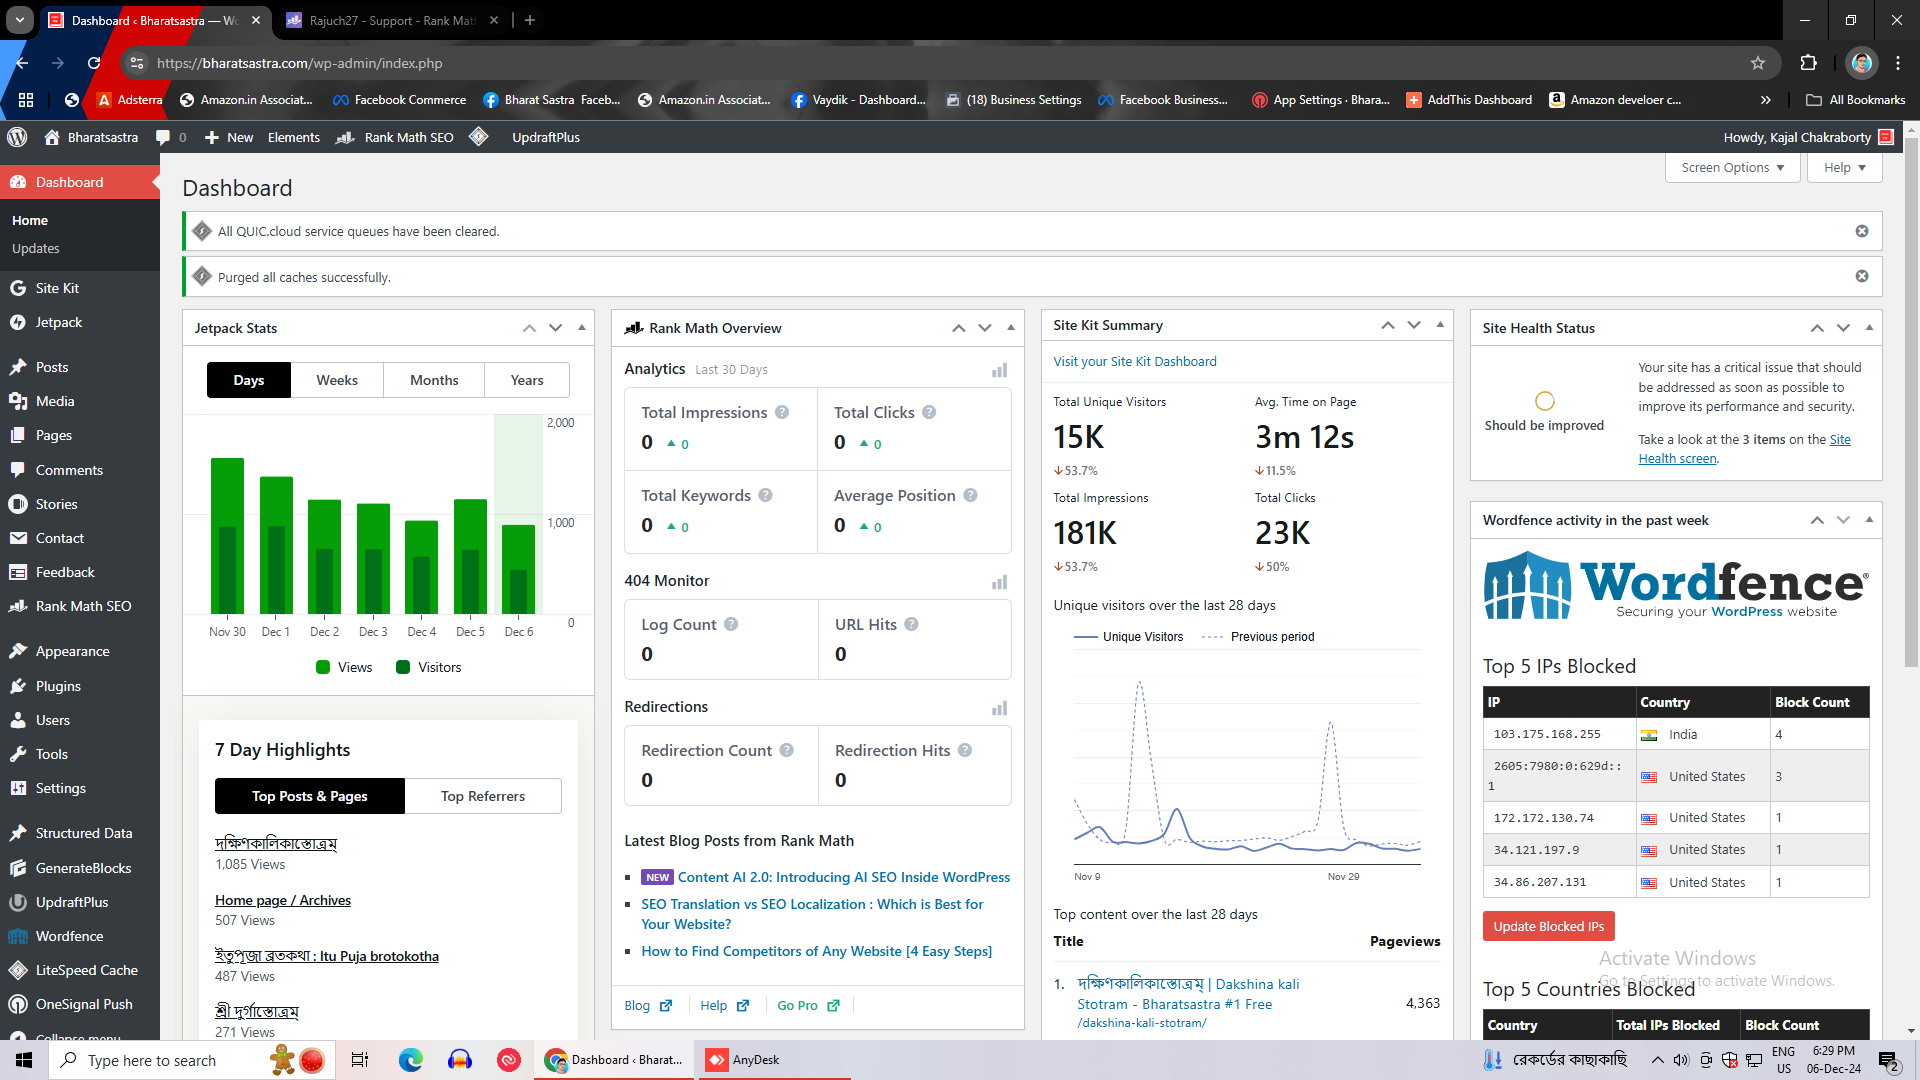Show more bookmarks with the chevron
Image resolution: width=1920 pixels, height=1080 pixels.
[1765, 100]
